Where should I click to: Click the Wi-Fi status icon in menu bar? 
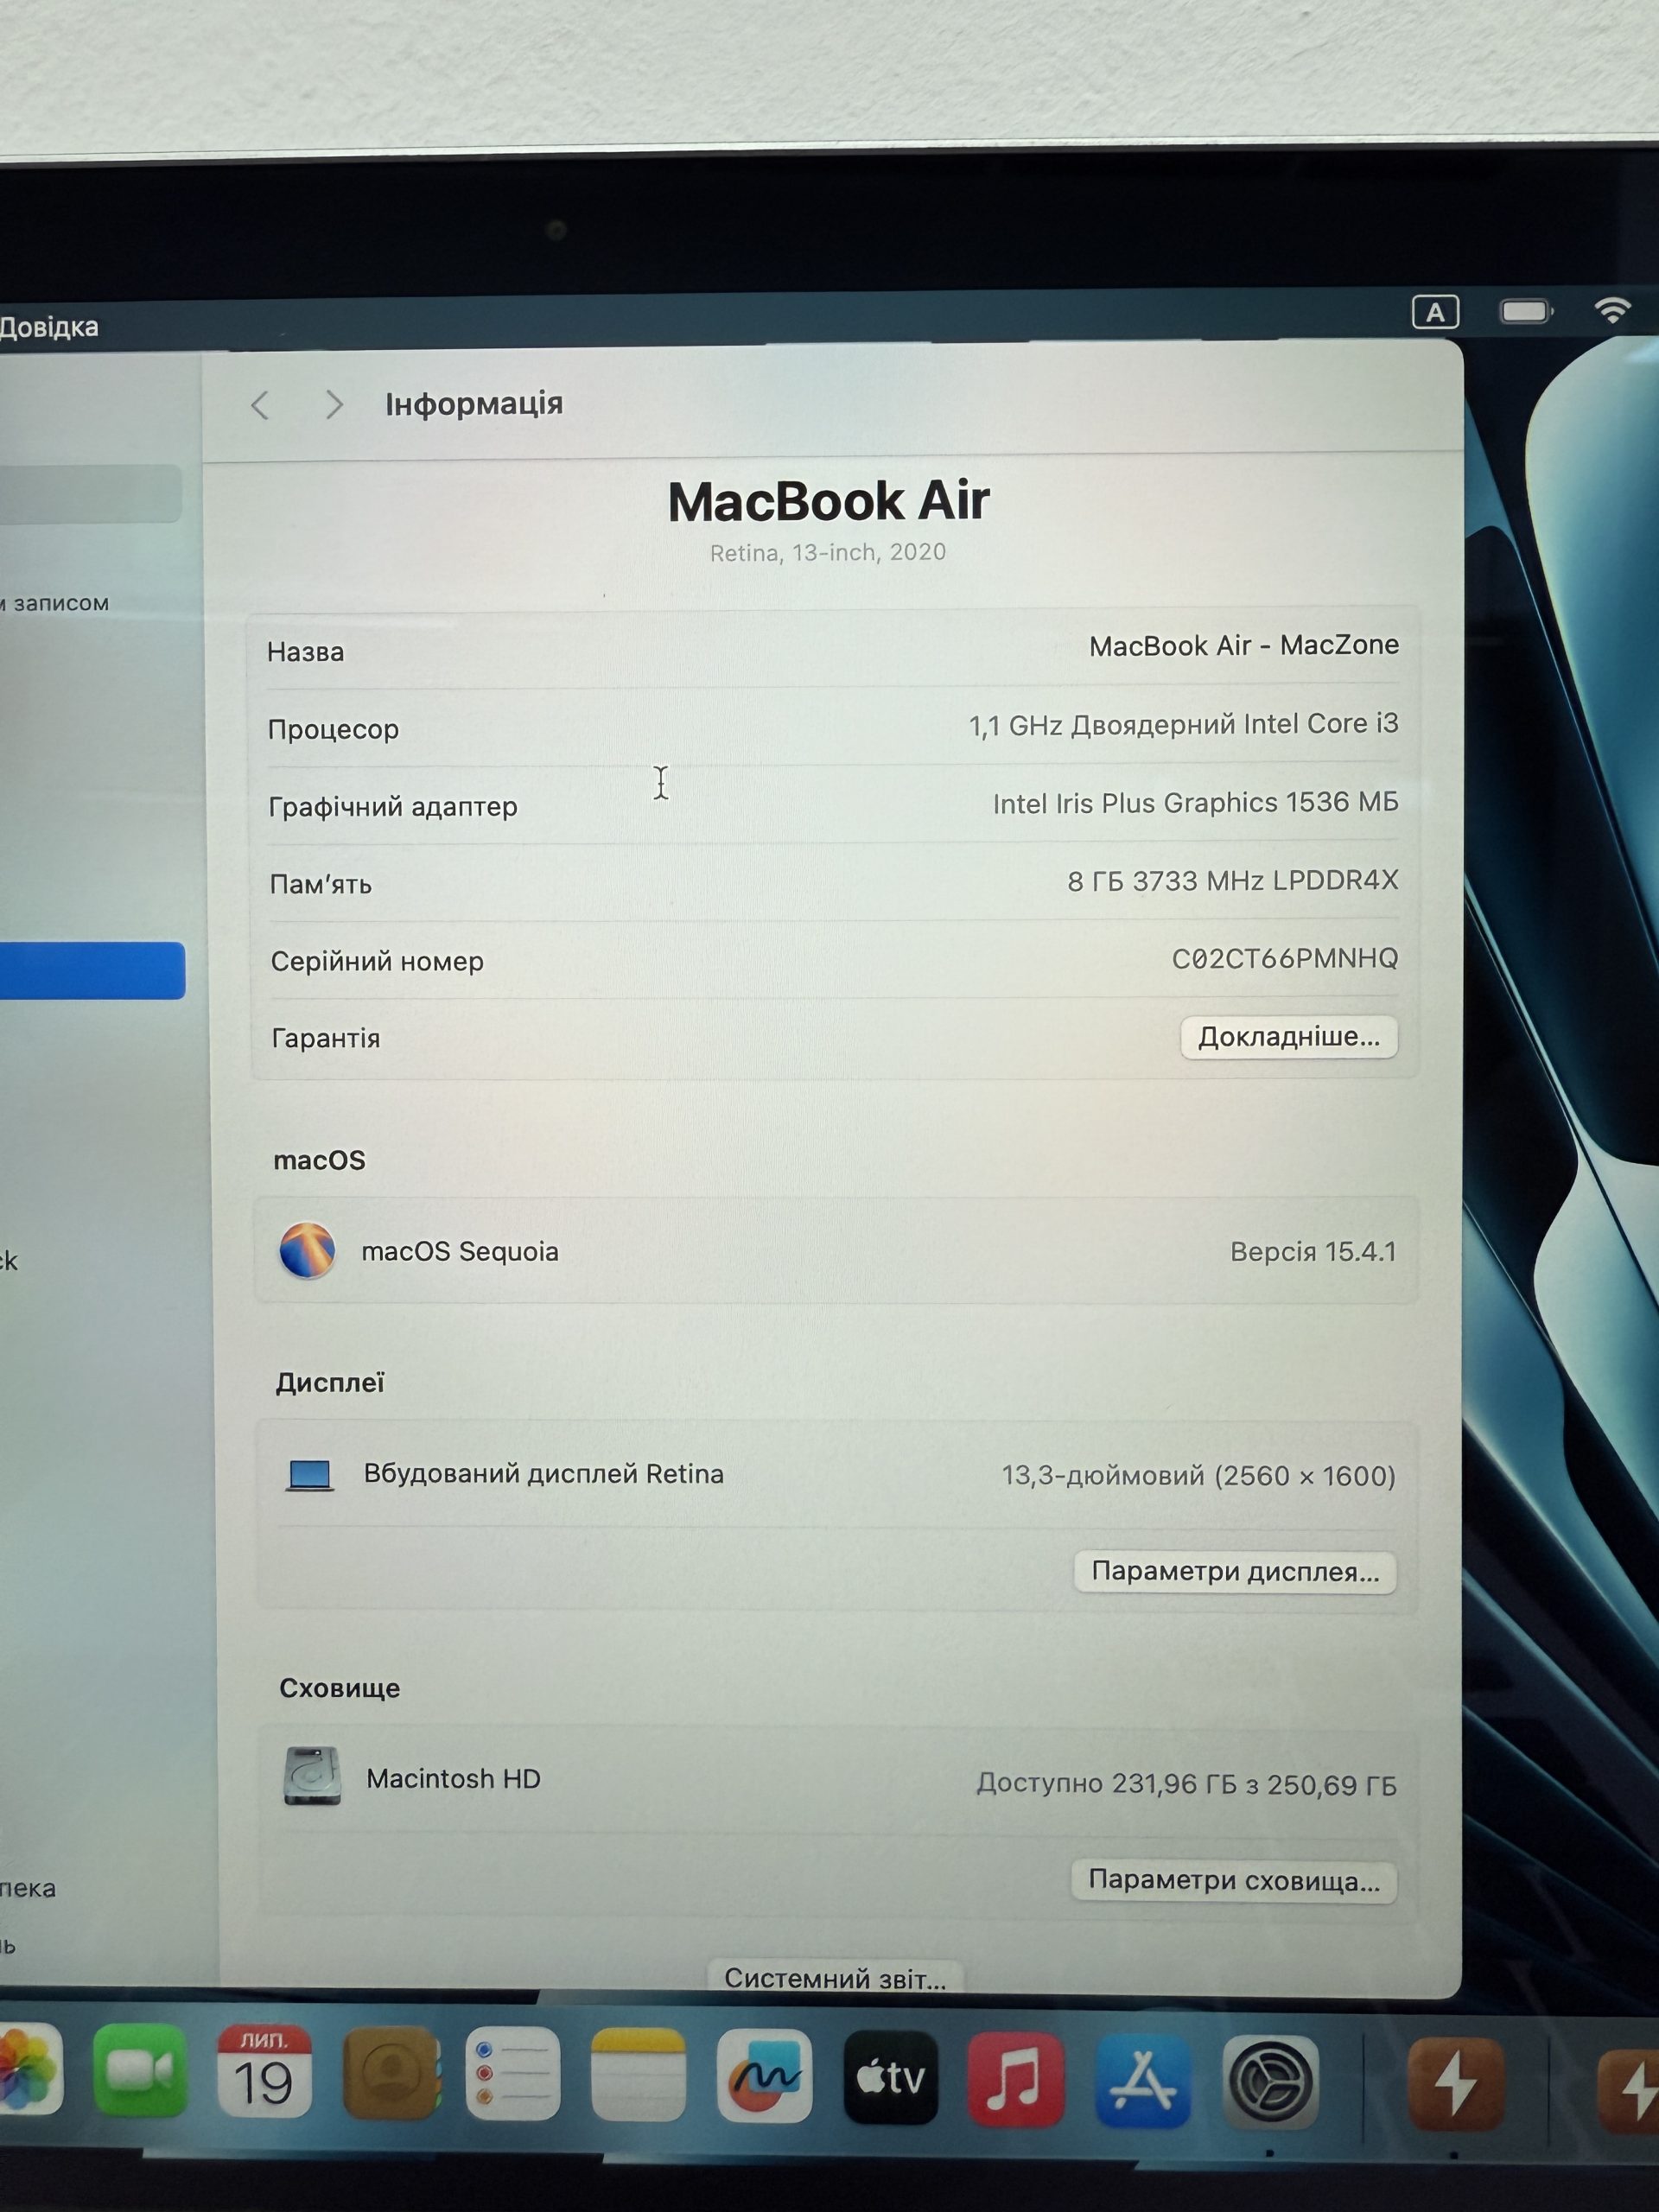(x=1611, y=310)
